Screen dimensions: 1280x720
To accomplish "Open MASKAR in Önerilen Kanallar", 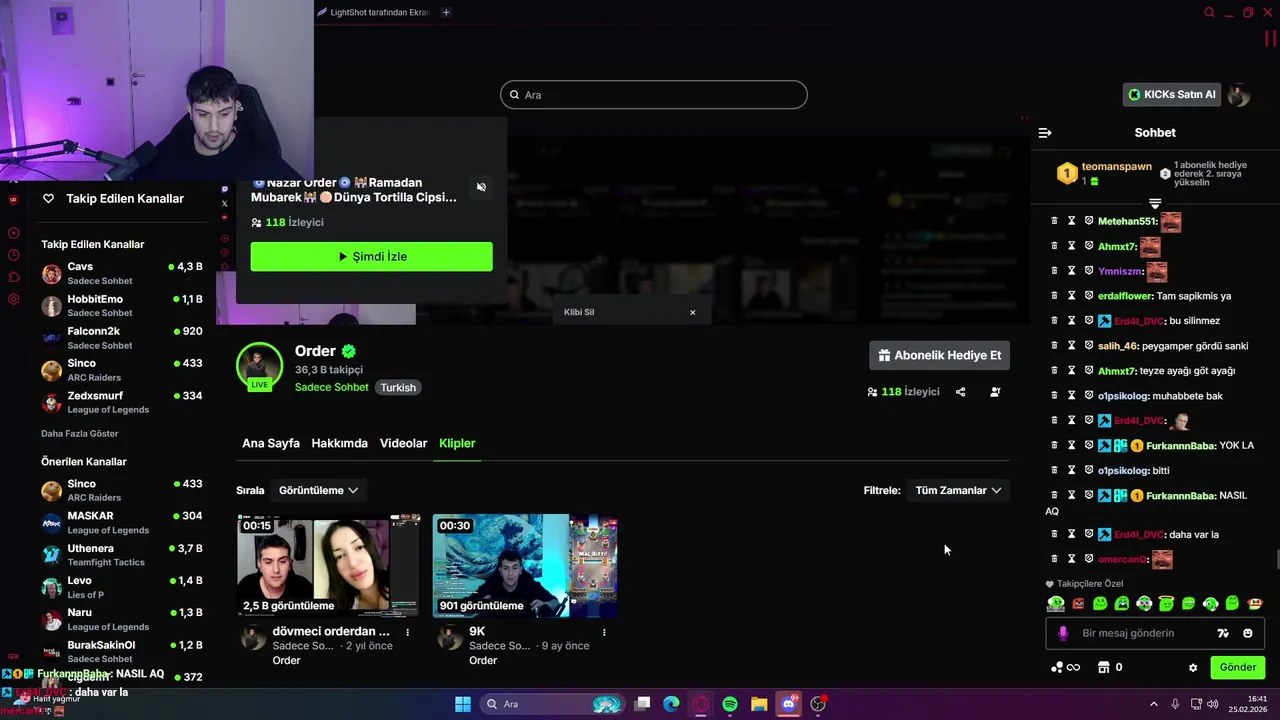I will (122, 523).
